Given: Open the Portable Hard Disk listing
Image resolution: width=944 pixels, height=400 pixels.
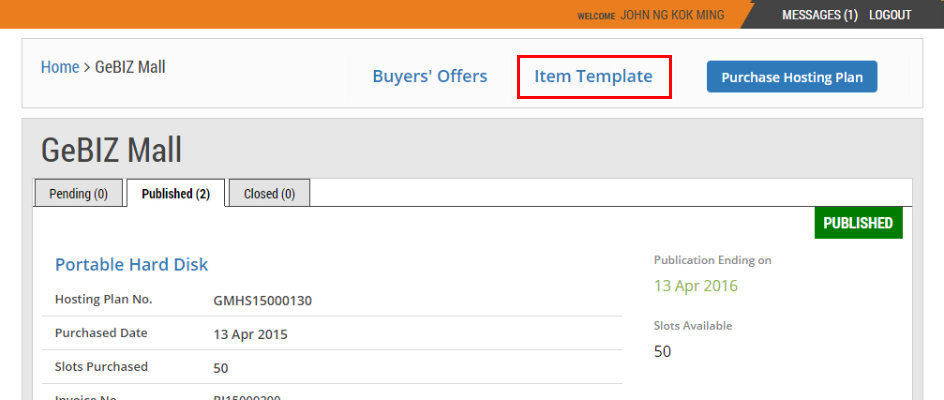Looking at the screenshot, I should coord(131,264).
